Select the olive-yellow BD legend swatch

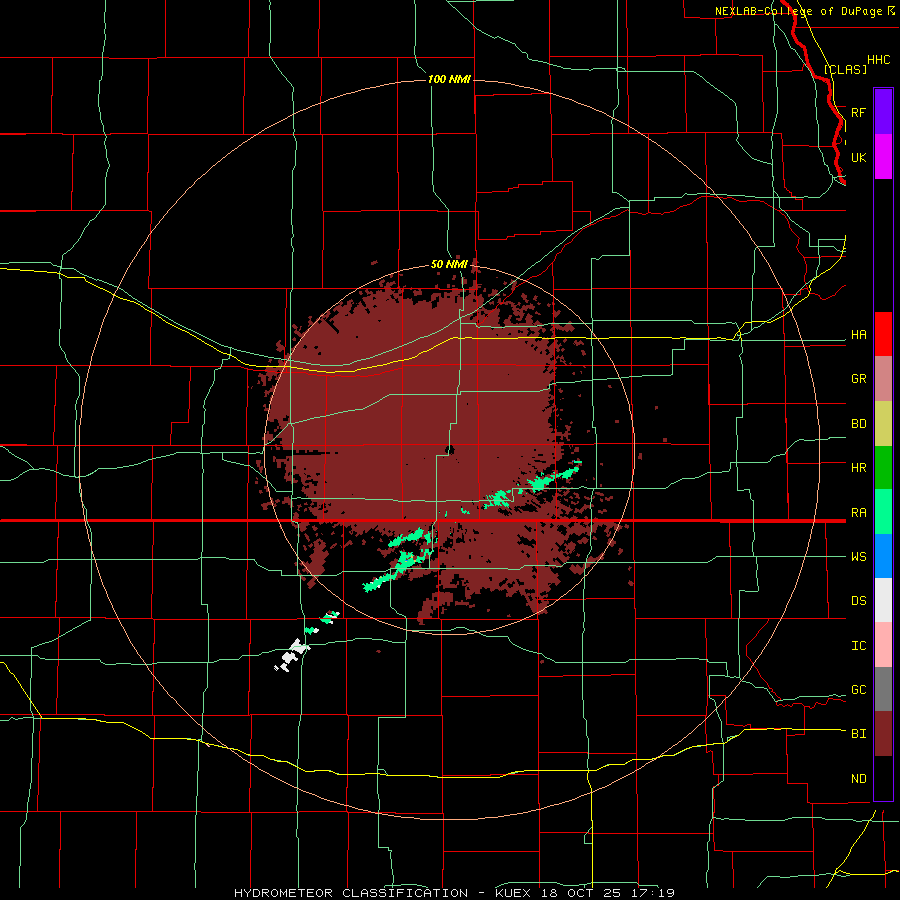point(883,424)
